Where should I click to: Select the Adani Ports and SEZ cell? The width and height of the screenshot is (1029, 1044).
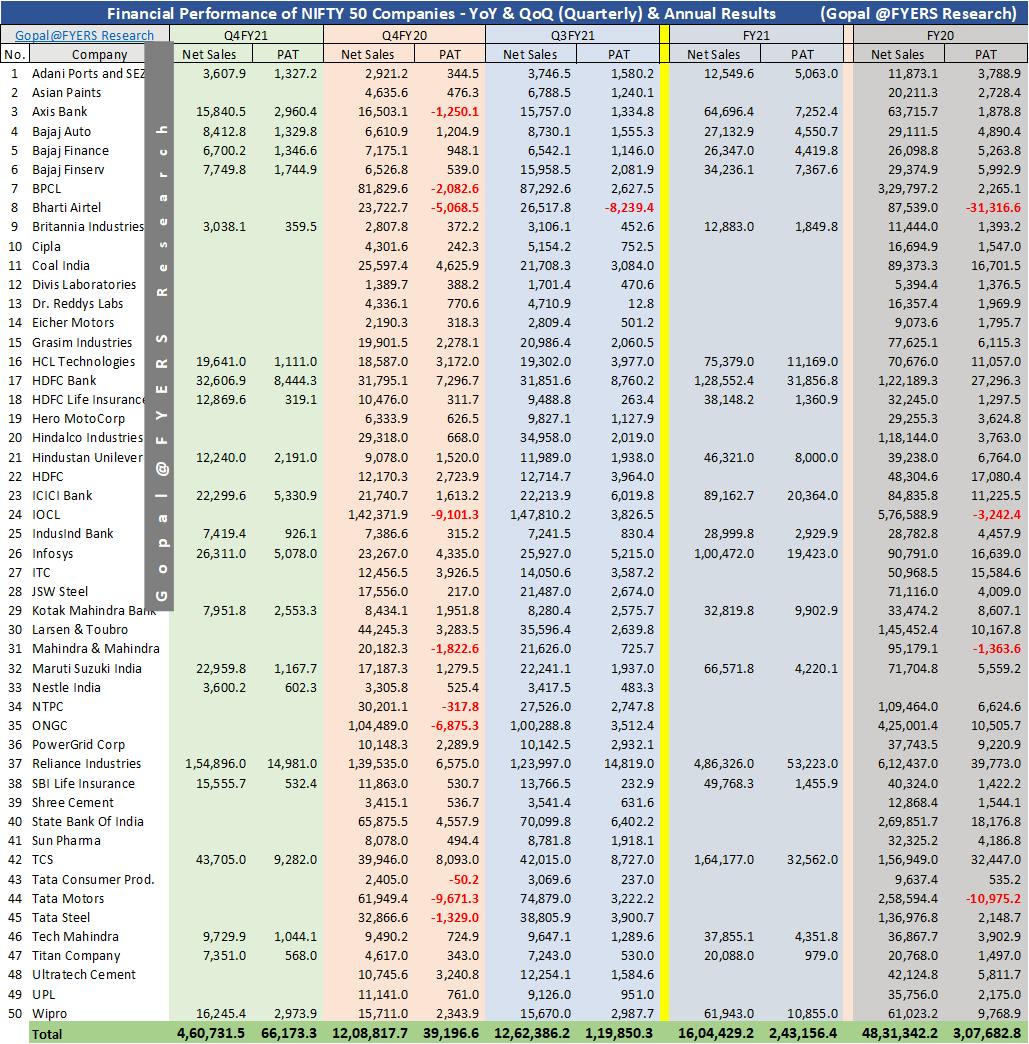click(88, 73)
